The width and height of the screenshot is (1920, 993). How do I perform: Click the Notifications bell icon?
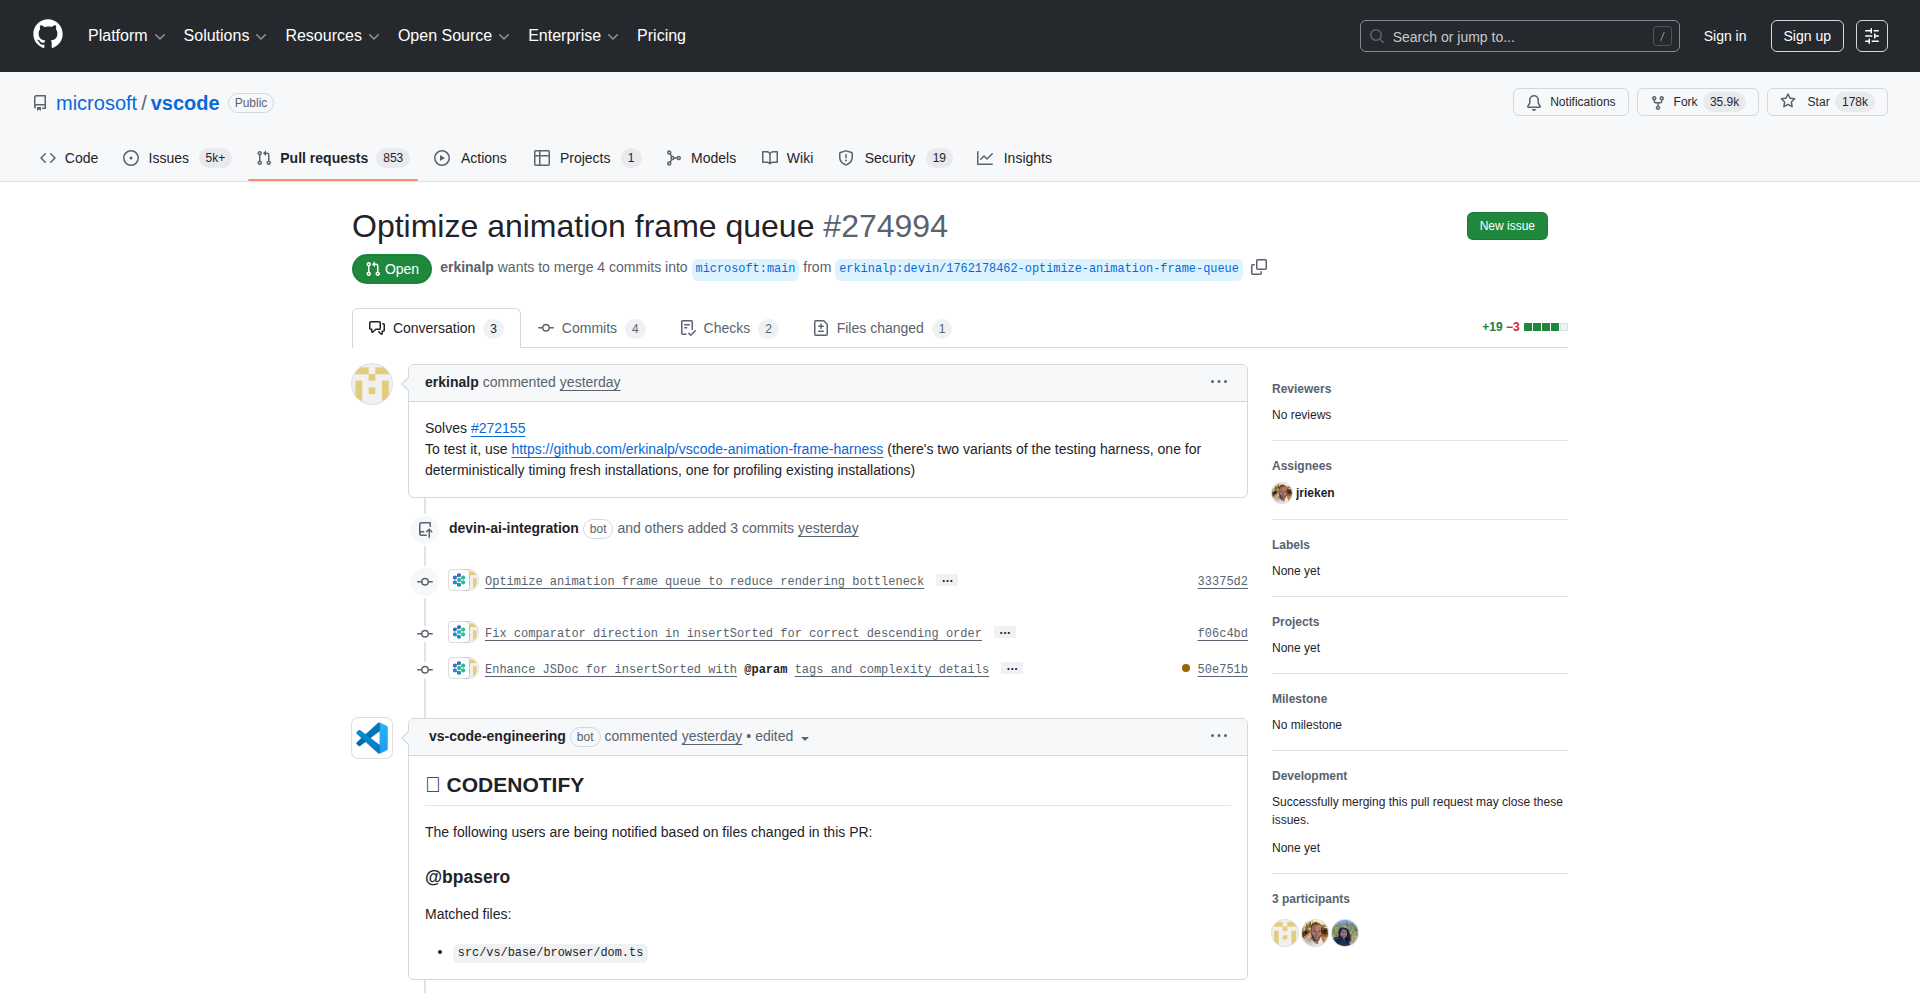pyautogui.click(x=1534, y=102)
